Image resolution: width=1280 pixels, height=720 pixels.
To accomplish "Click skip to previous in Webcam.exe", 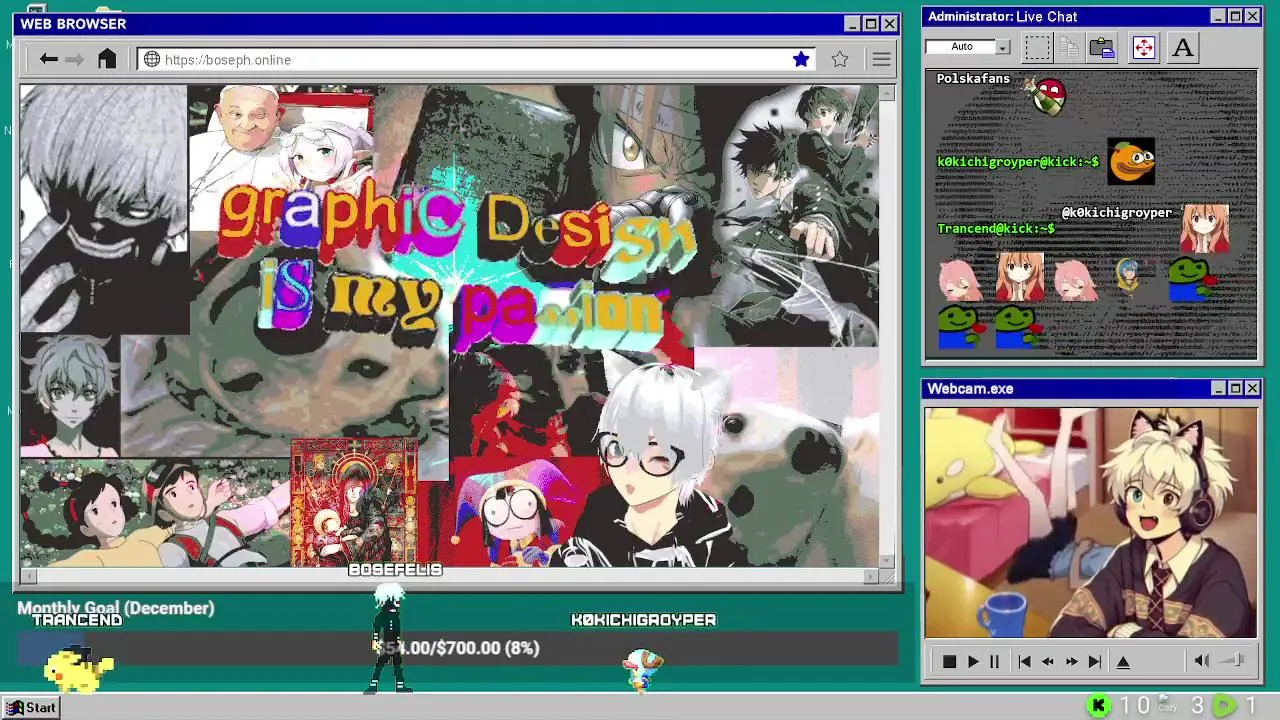I will pos(1024,662).
